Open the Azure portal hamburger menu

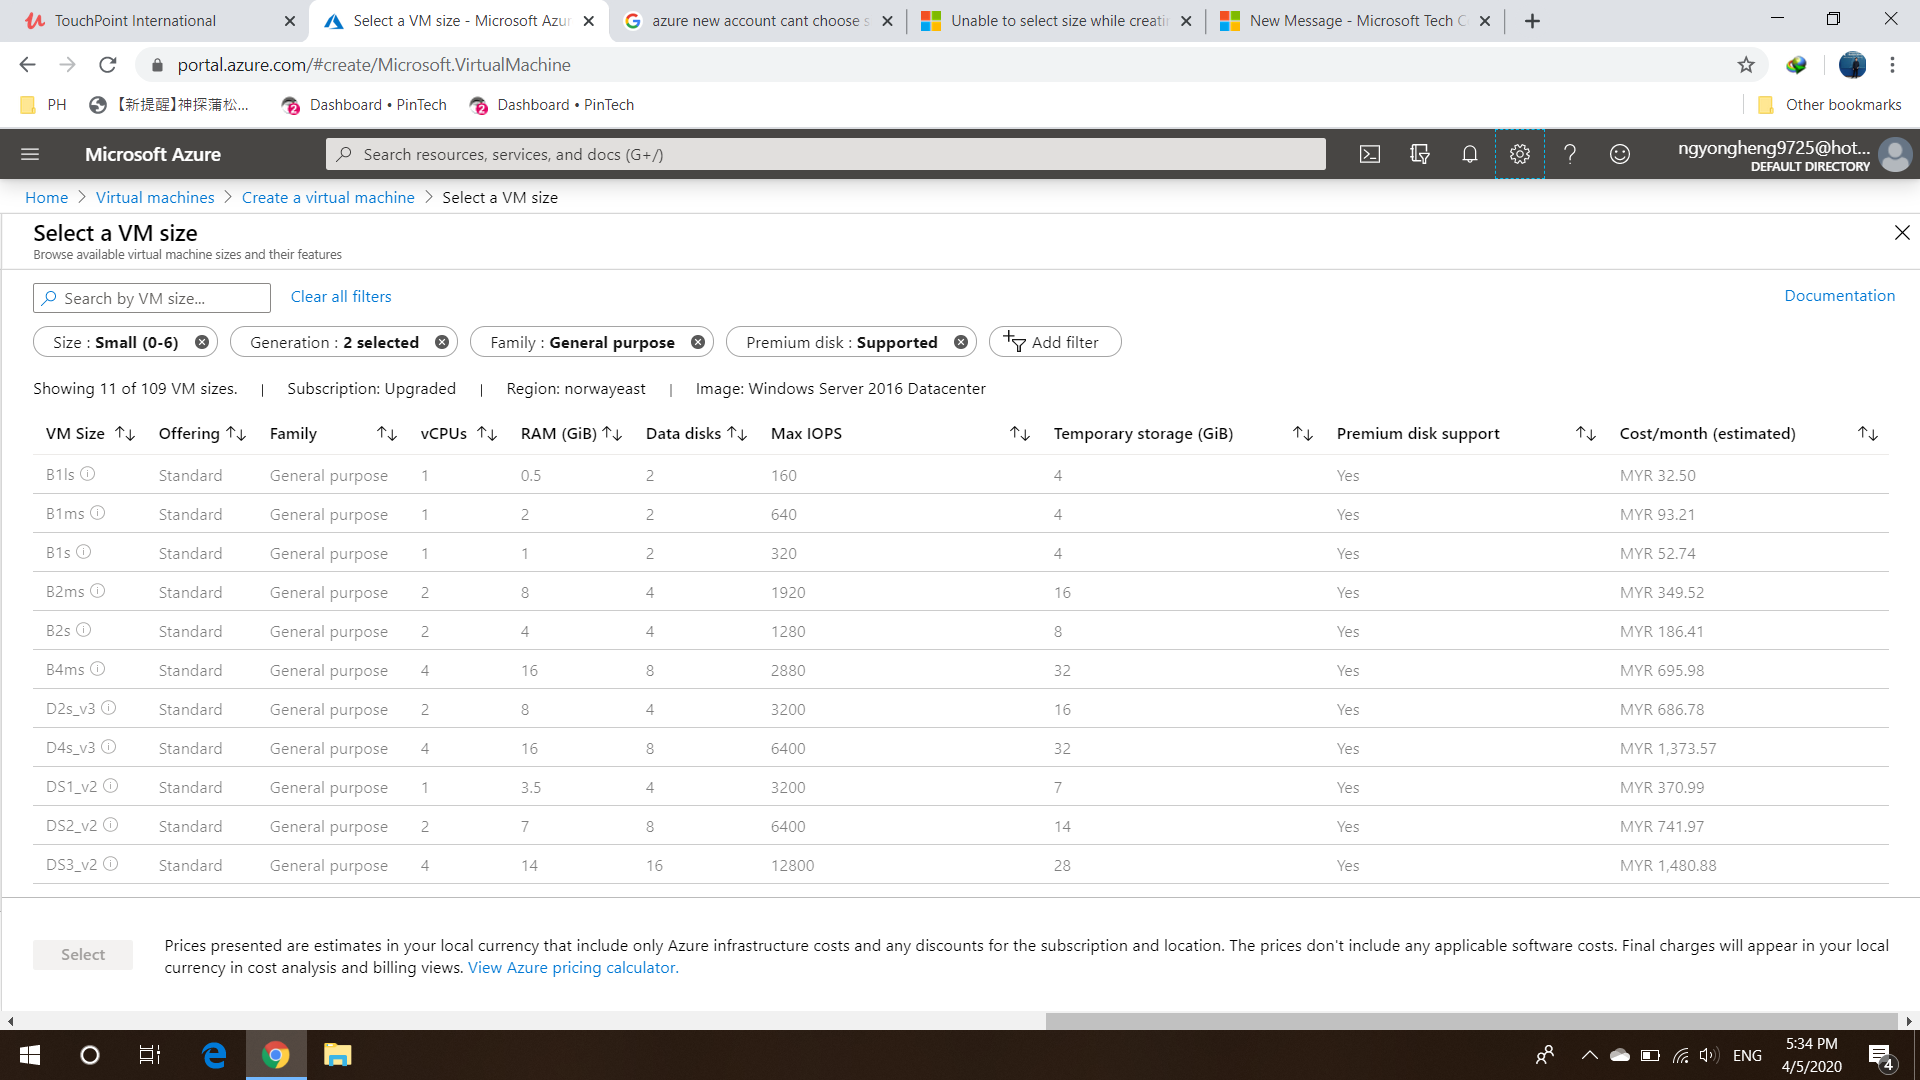[30, 154]
